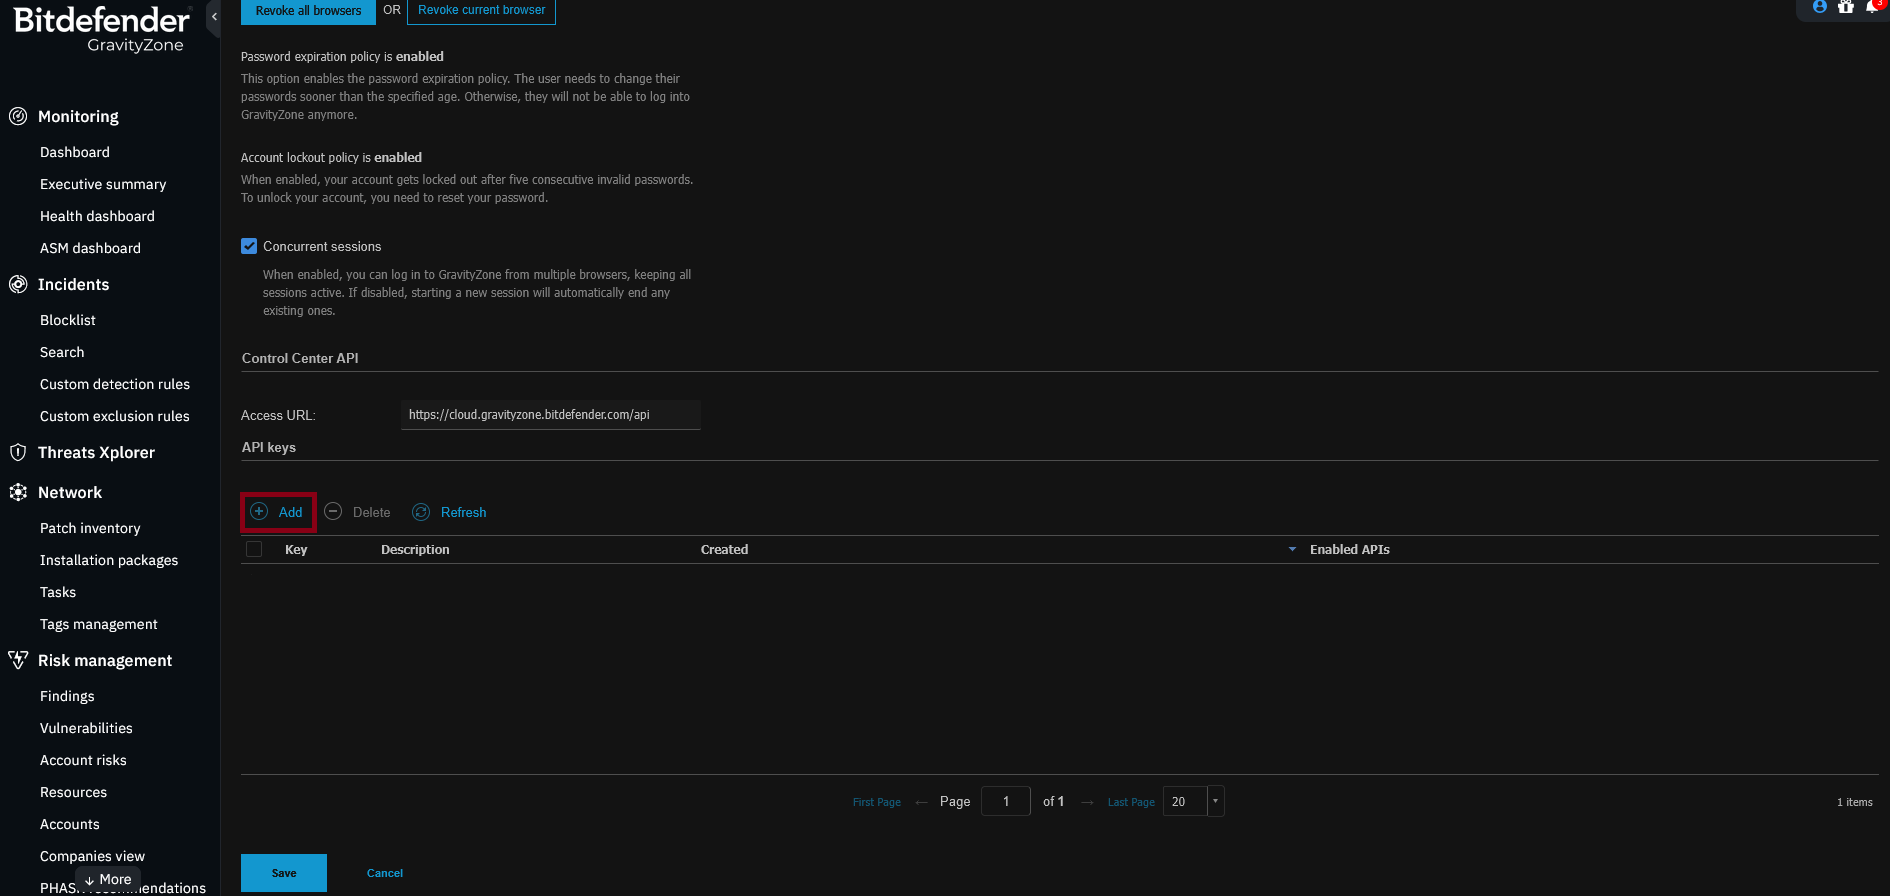Open Findings under Risk management
The height and width of the screenshot is (896, 1890).
tap(67, 696)
